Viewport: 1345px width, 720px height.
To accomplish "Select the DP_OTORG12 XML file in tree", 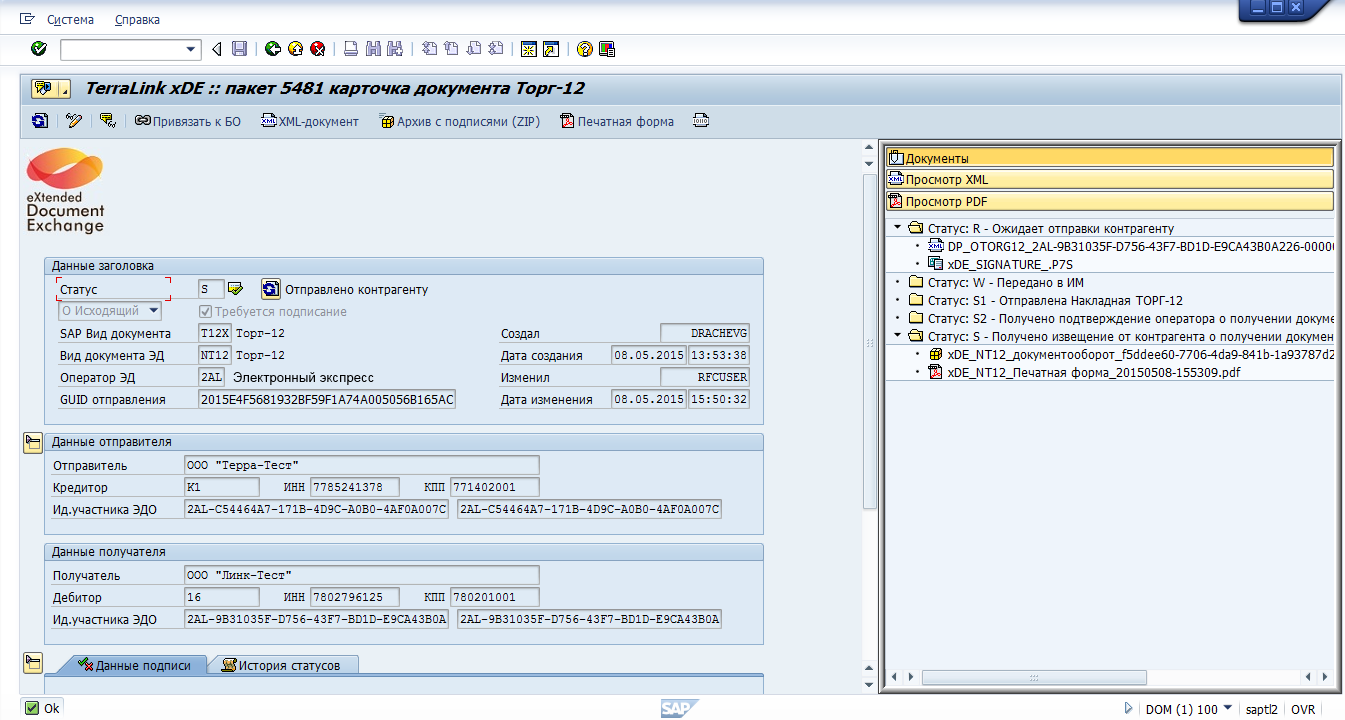I will coord(1141,246).
